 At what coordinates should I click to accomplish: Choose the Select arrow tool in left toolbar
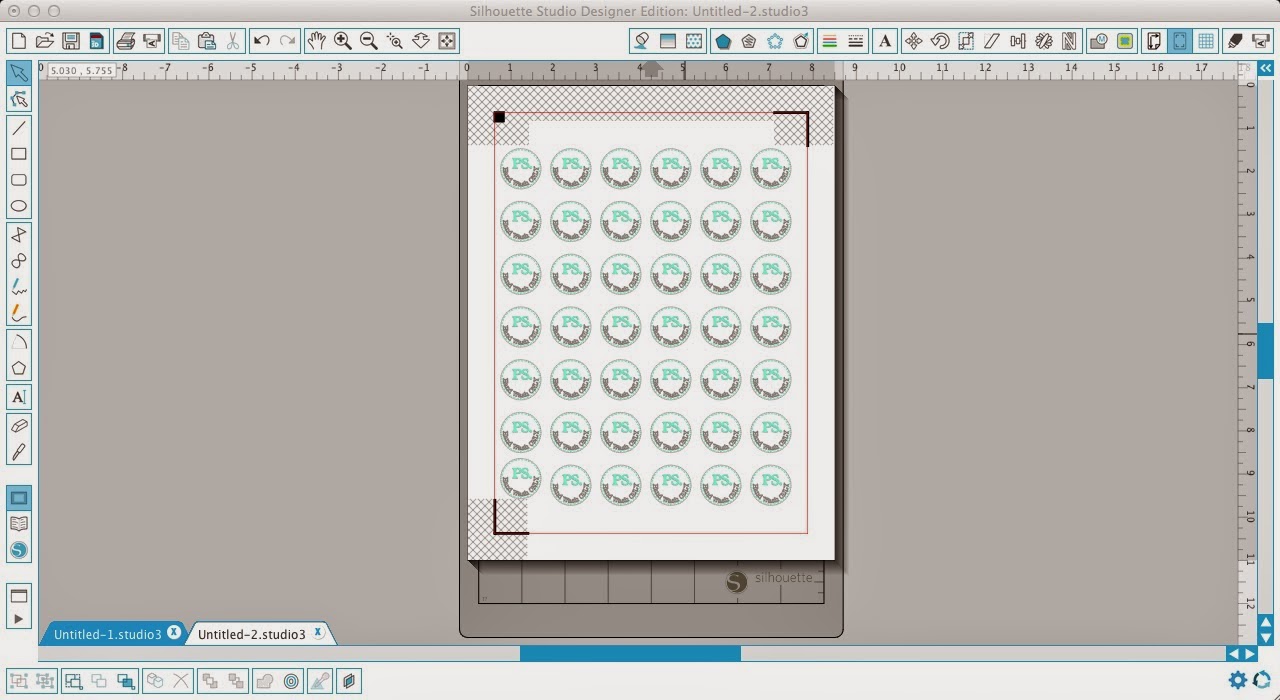tap(18, 72)
